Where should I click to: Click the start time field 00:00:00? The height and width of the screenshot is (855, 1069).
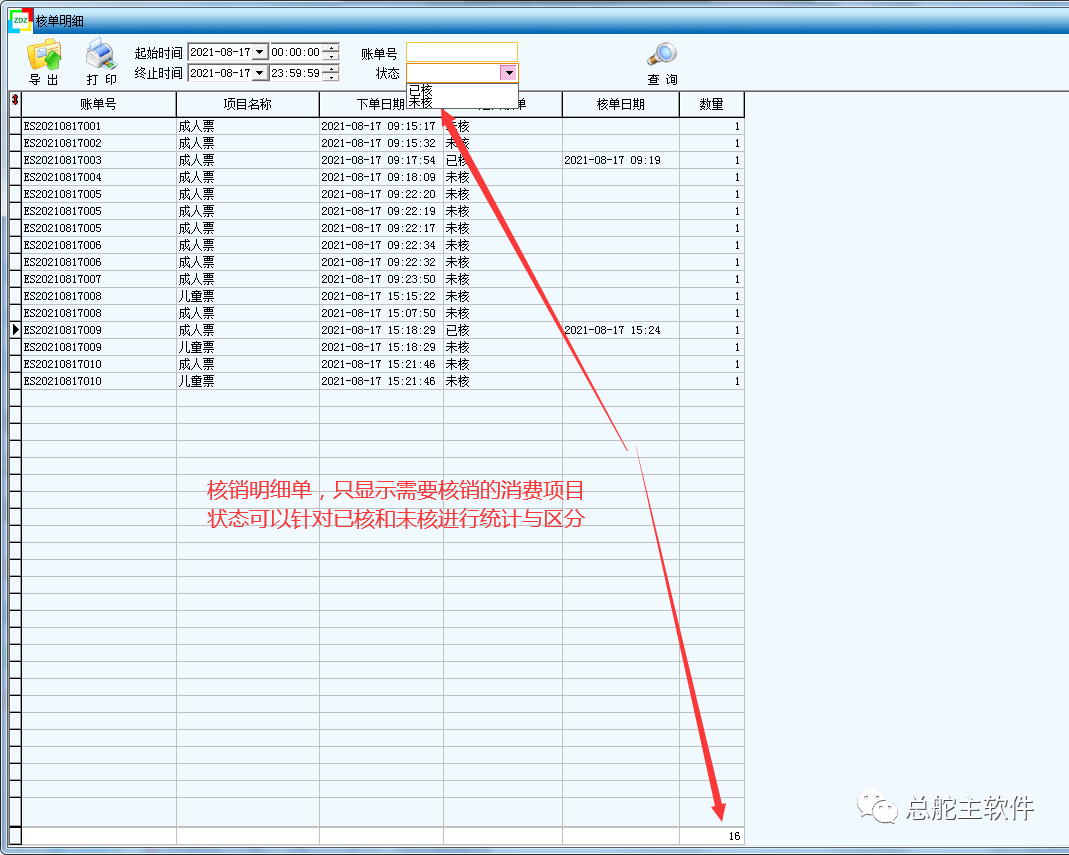pyautogui.click(x=296, y=52)
